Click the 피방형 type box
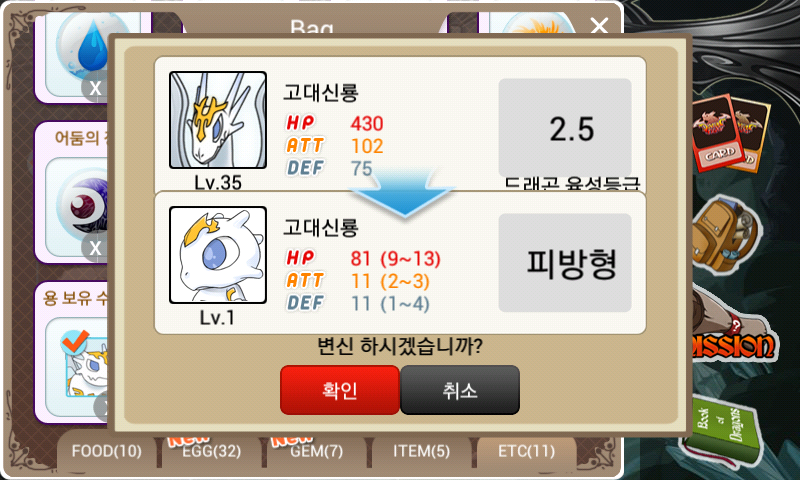This screenshot has width=800, height=480. [565, 263]
